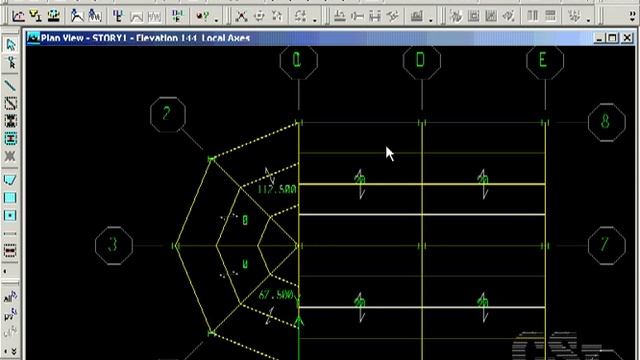Click the crossed-lines joint assign icon
This screenshot has height=360, width=640.
click(242, 16)
